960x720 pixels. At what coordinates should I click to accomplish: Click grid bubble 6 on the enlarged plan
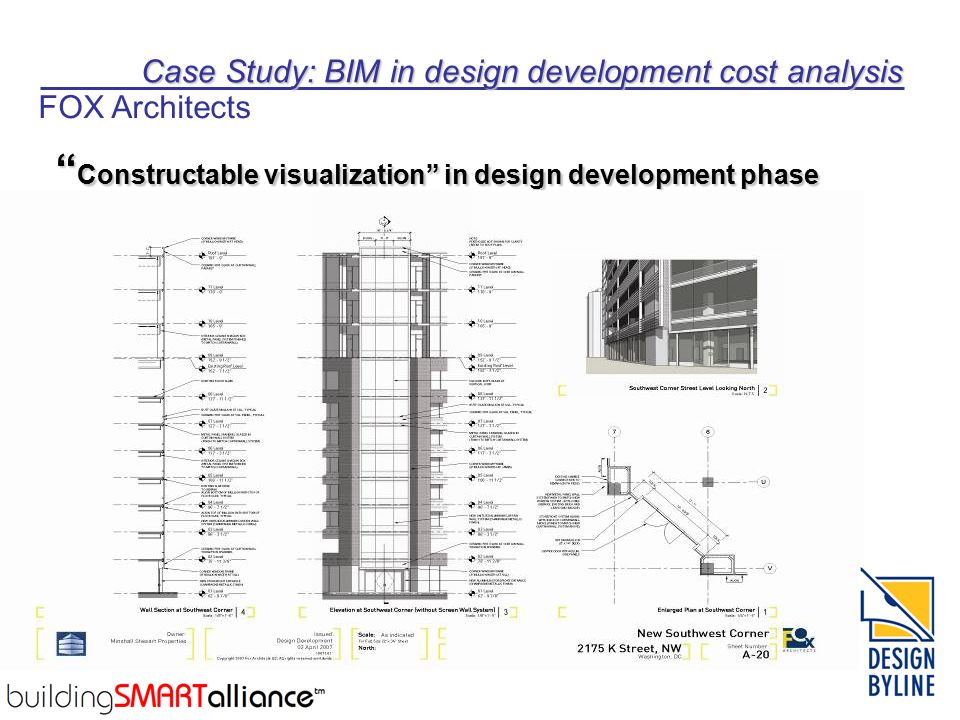(708, 432)
